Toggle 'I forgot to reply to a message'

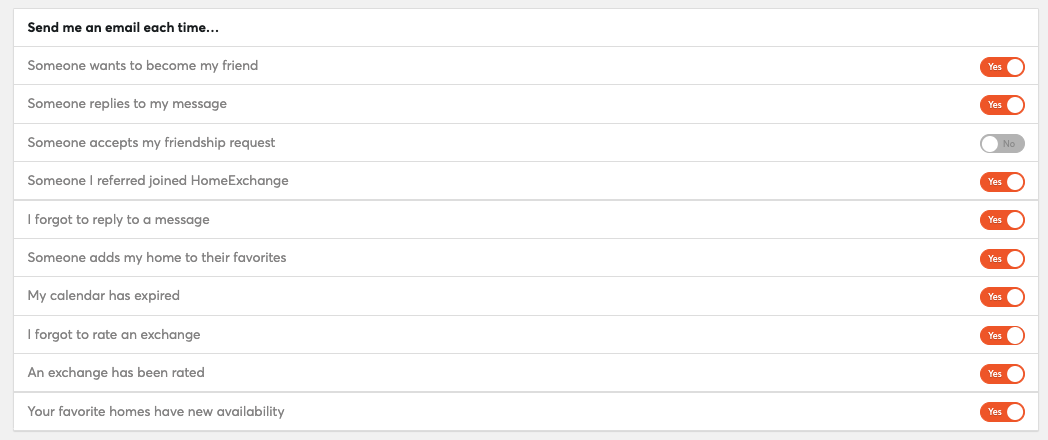point(1002,220)
